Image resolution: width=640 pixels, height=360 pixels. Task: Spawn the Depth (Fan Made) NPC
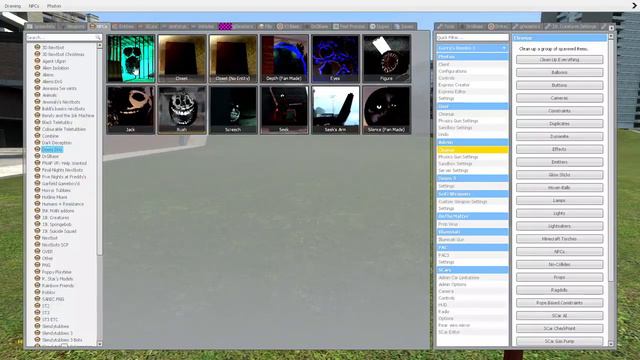284,59
